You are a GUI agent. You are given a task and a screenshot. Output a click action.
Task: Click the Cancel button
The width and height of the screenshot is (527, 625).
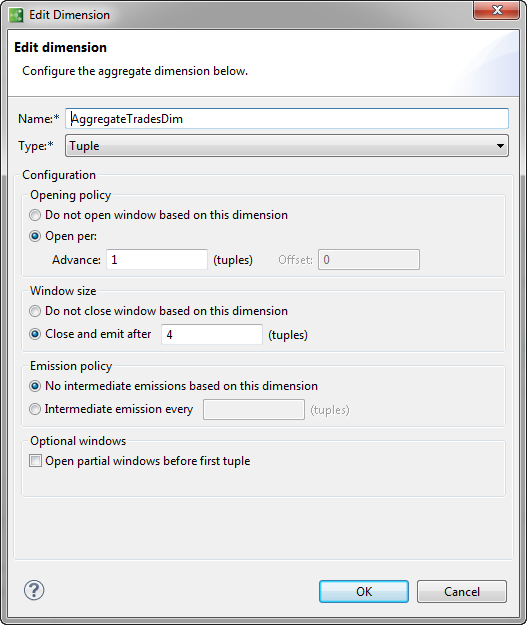(x=462, y=592)
